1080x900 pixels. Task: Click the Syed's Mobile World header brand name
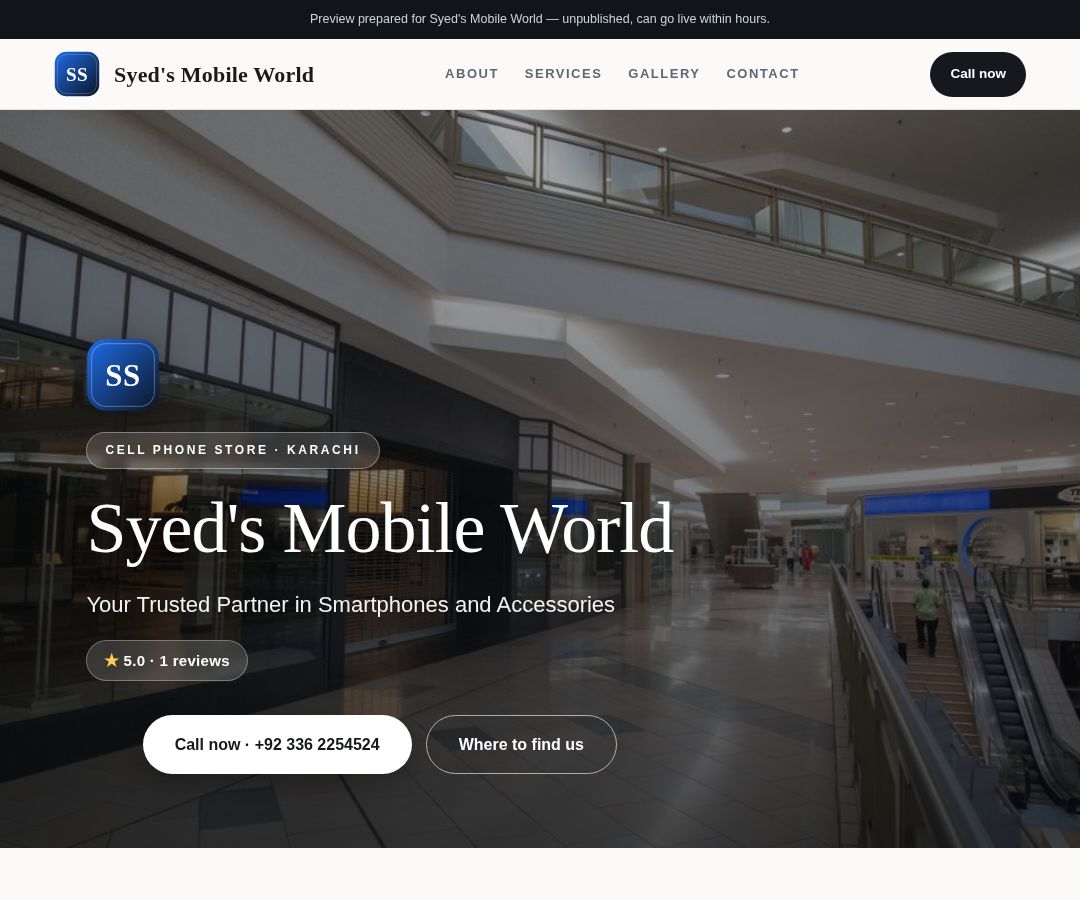214,74
